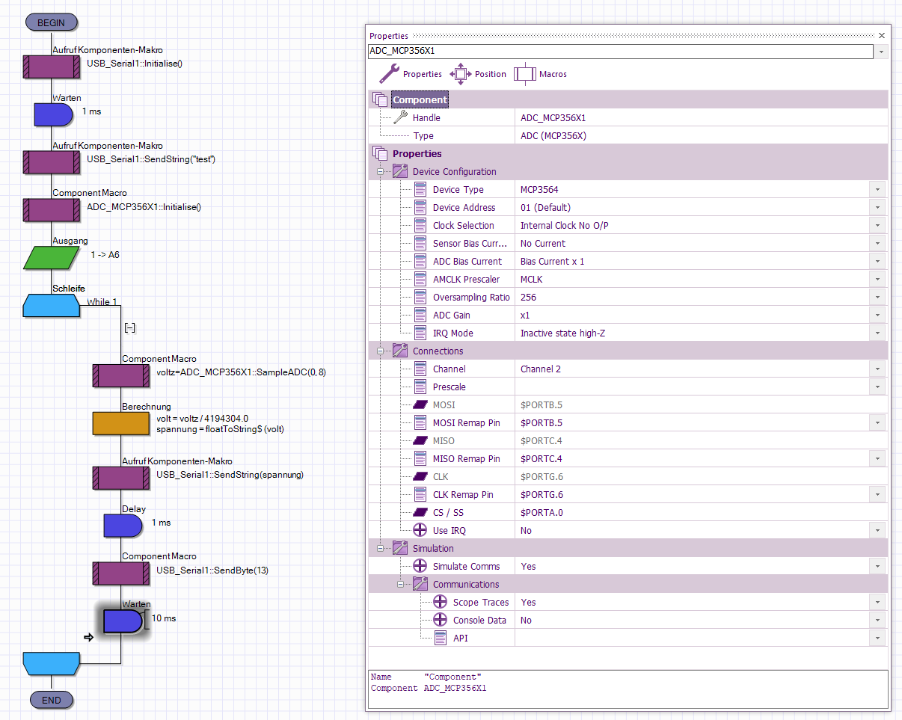The image size is (902, 720).
Task: Click the SampleADC component macro icon
Action: coord(121,375)
